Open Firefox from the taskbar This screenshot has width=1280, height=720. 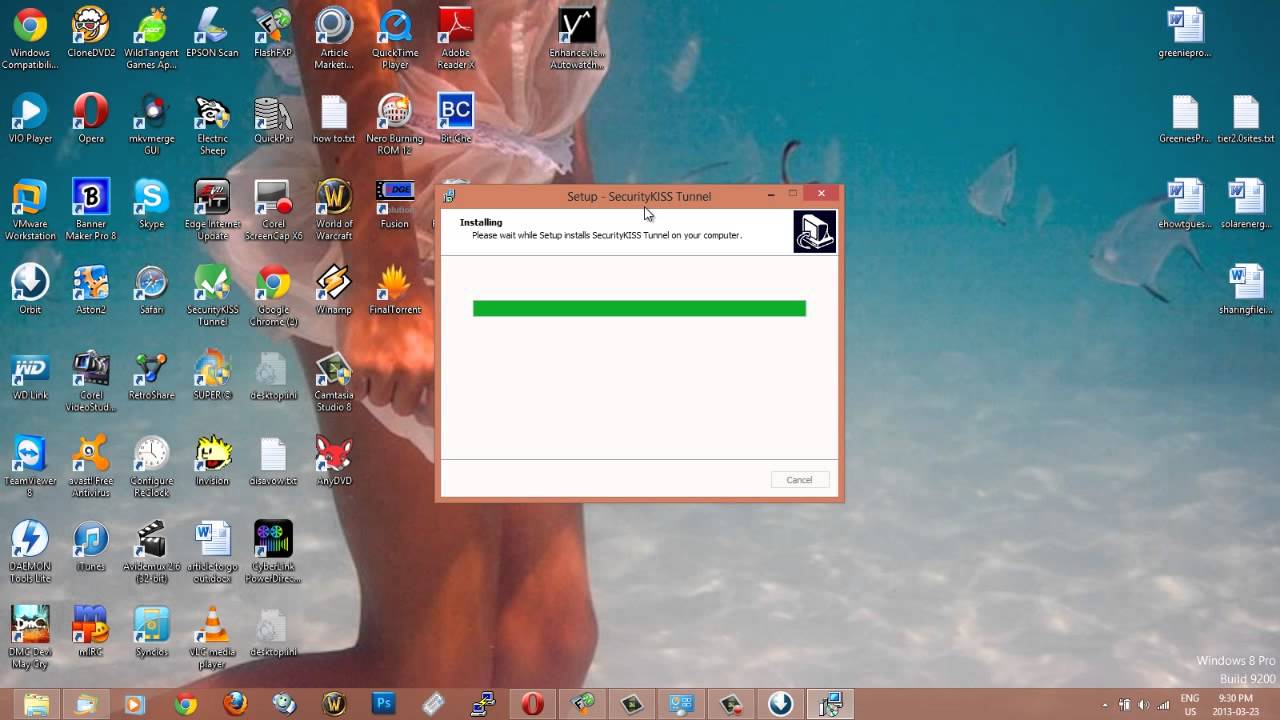tap(235, 704)
